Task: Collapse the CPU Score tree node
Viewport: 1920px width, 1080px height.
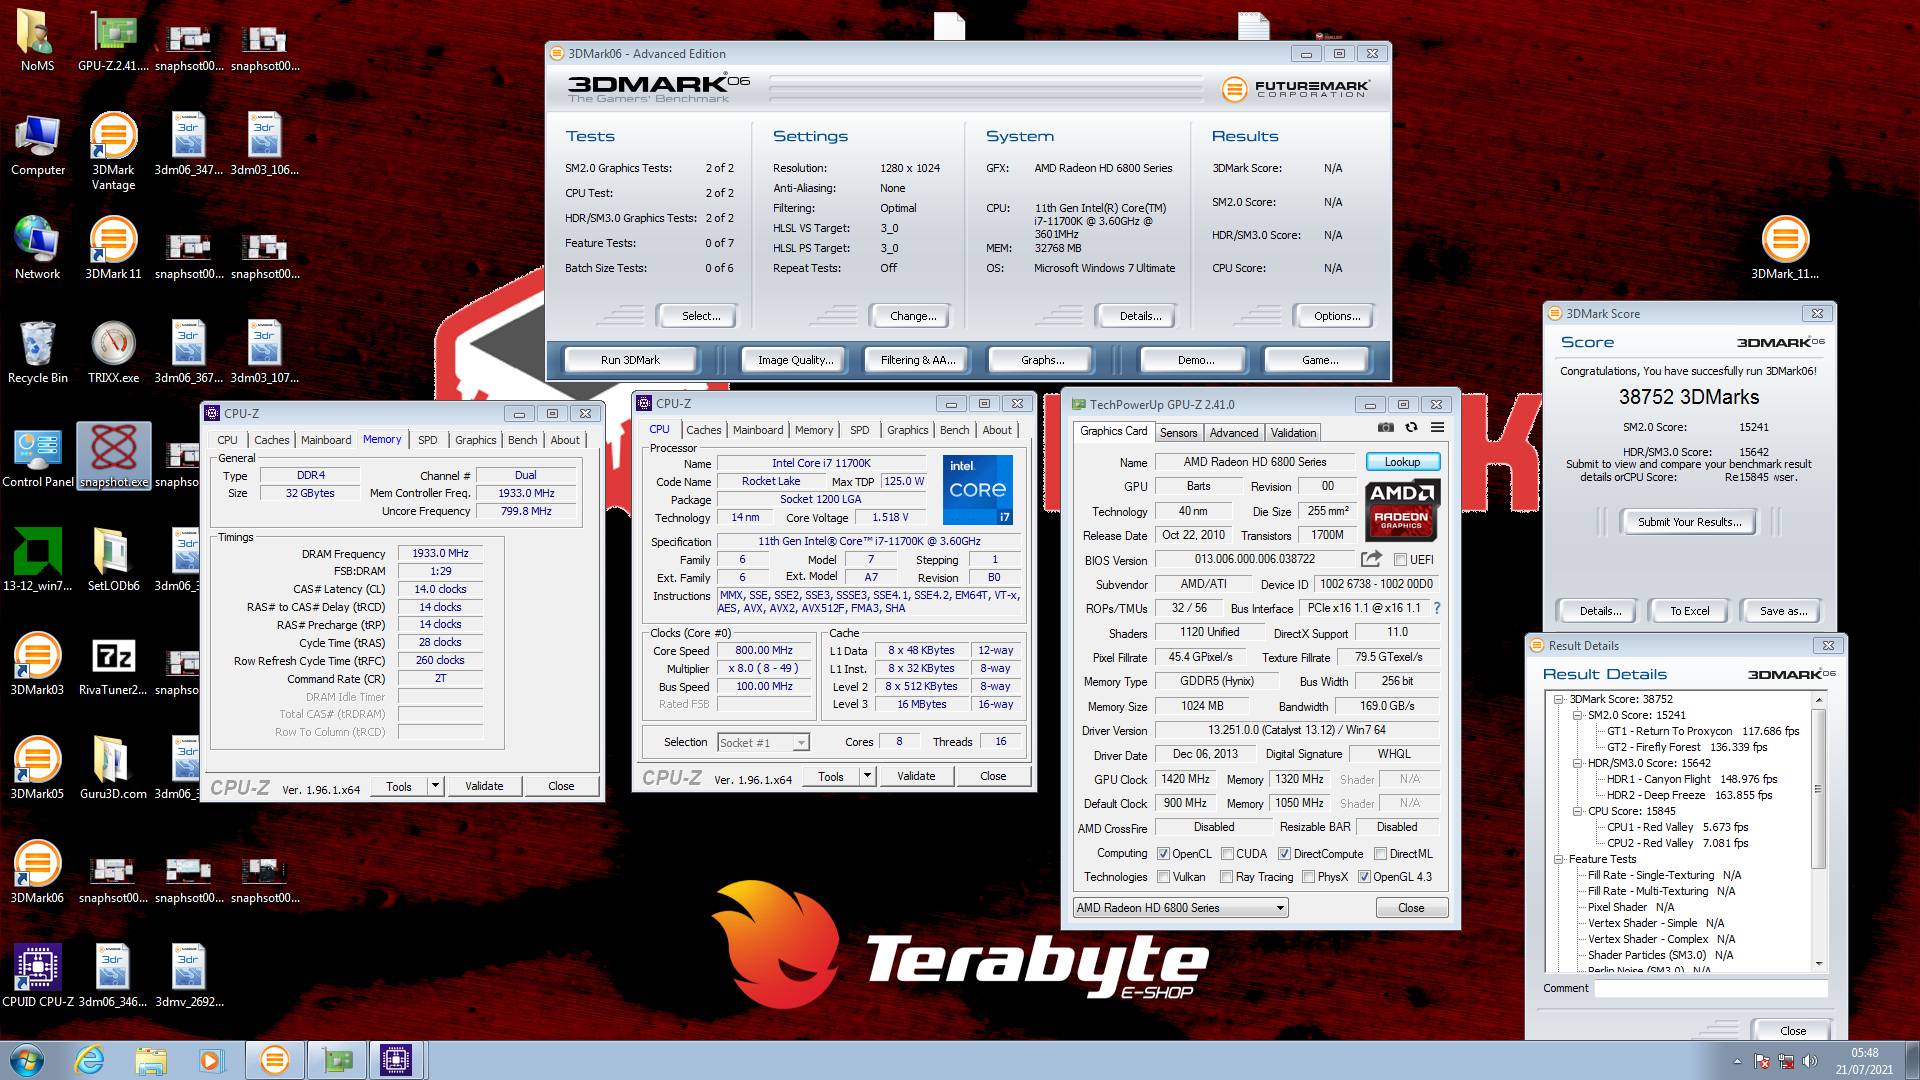Action: pyautogui.click(x=1577, y=811)
